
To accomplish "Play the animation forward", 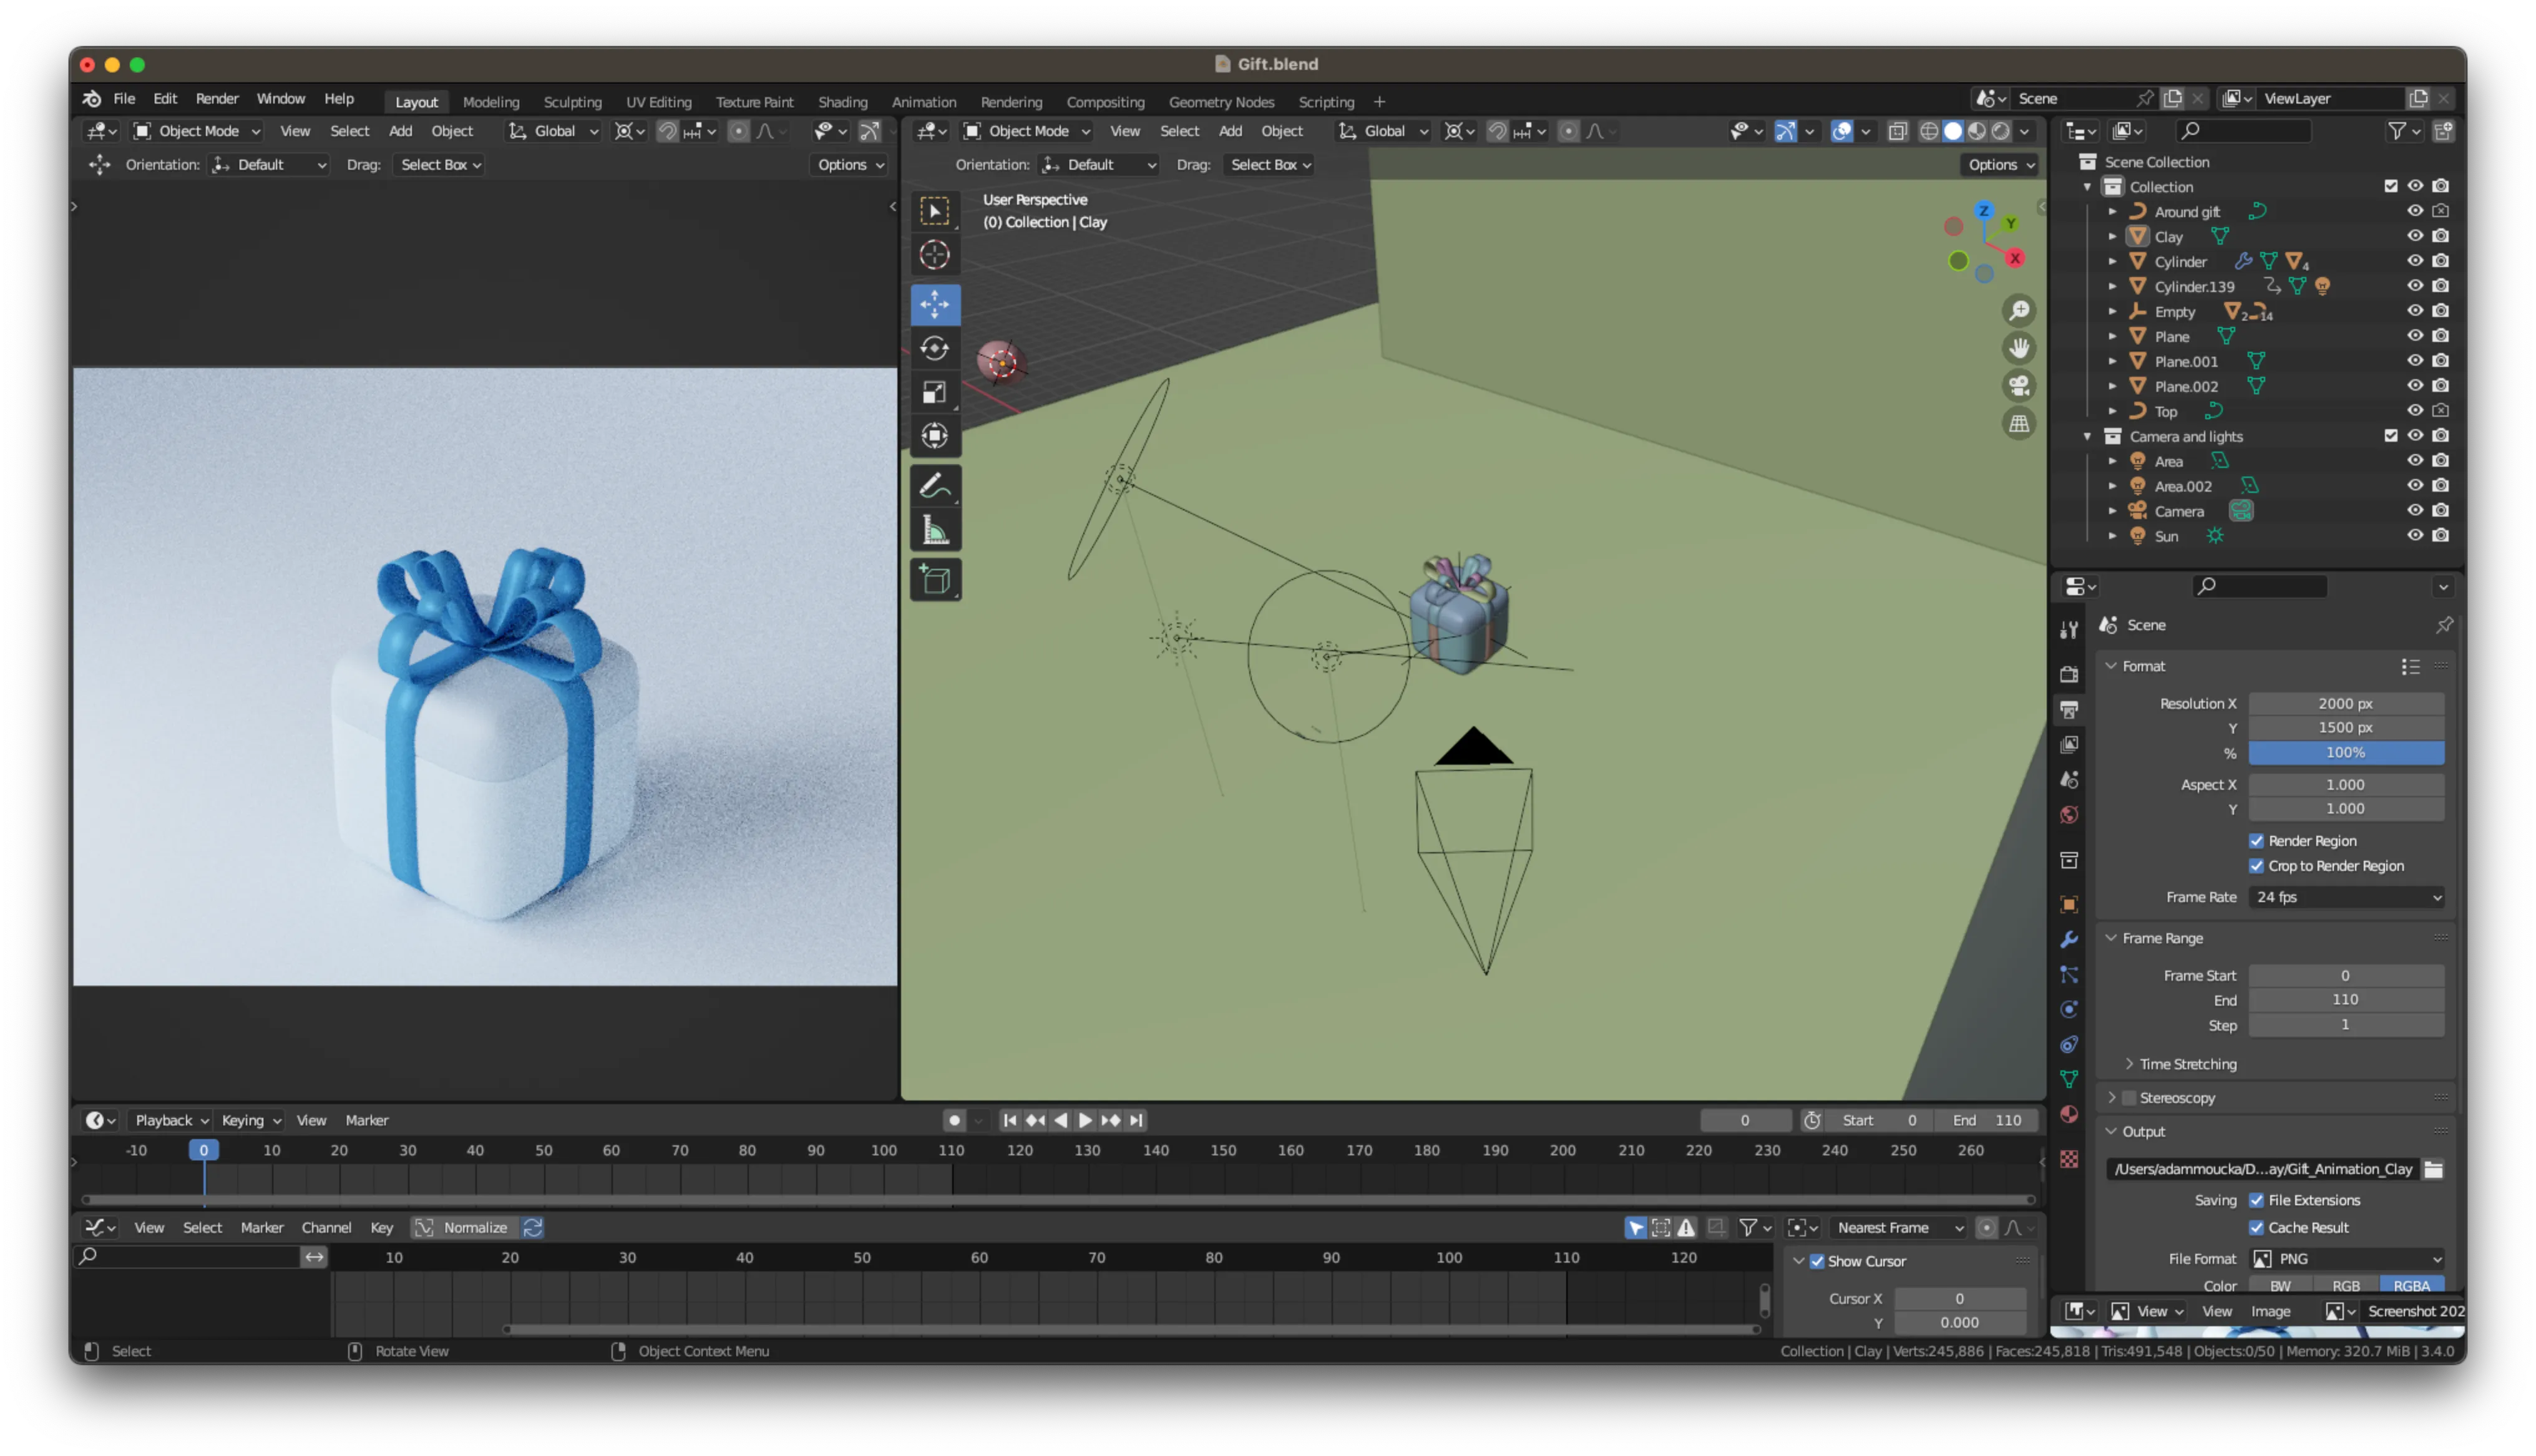I will pos(1086,1121).
